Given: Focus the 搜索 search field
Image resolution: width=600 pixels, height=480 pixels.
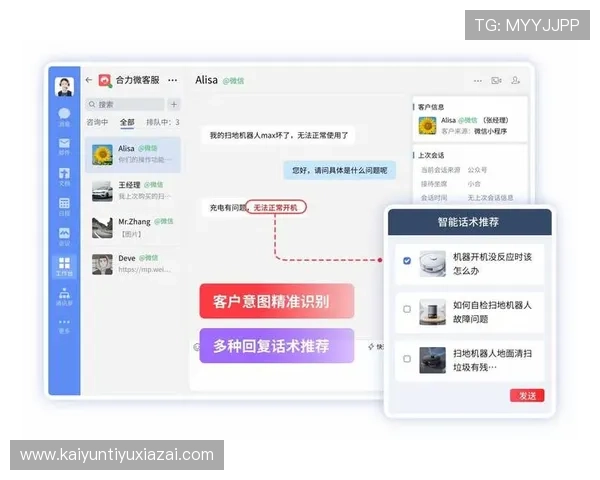Looking at the screenshot, I should (x=125, y=104).
